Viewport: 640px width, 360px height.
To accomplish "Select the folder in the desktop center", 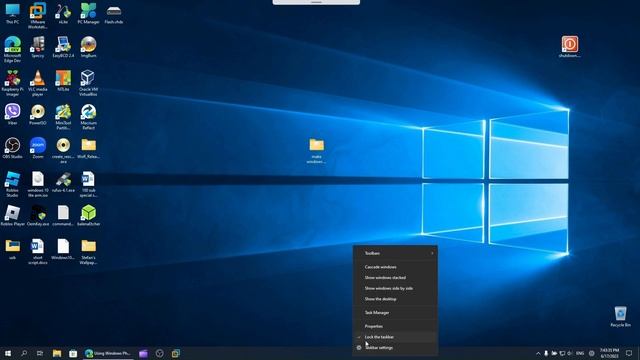I will tap(316, 151).
